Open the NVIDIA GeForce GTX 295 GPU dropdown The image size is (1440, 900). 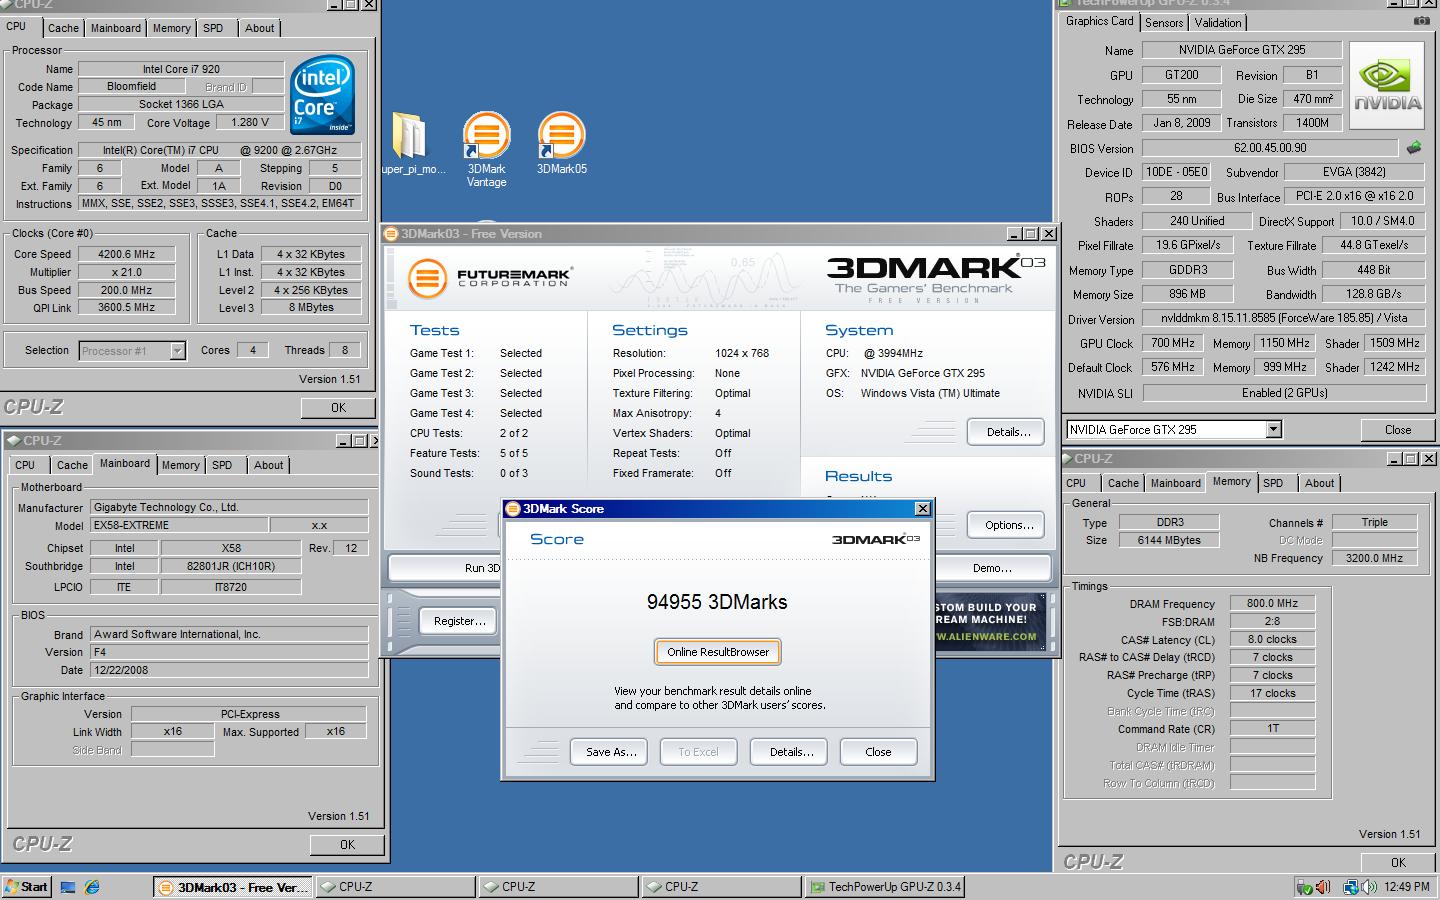[1273, 430]
